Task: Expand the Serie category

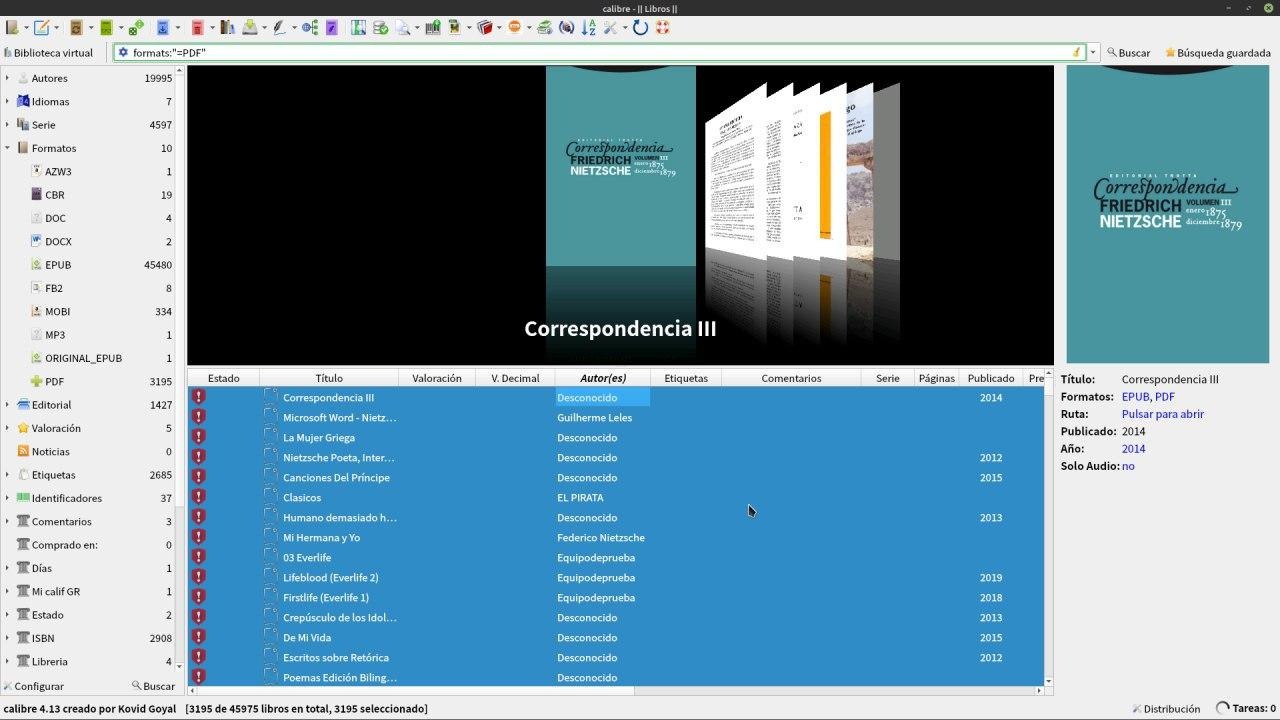Action: coord(7,125)
